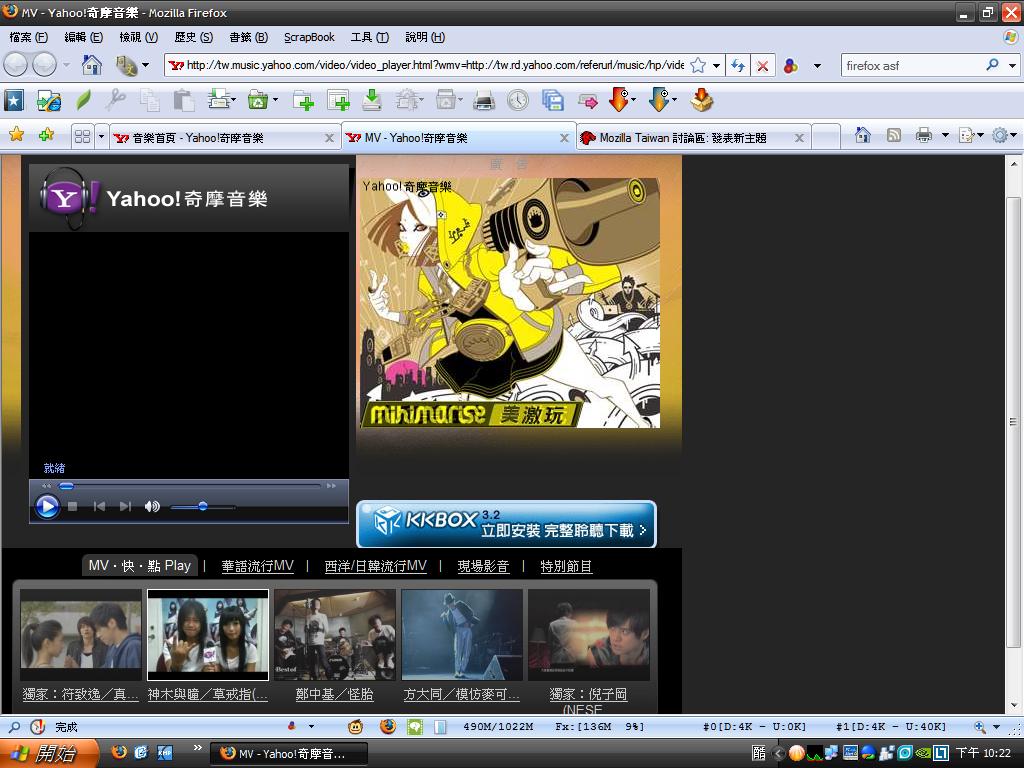The image size is (1024, 768).
Task: Open the ScrapBook menu
Action: tap(309, 37)
